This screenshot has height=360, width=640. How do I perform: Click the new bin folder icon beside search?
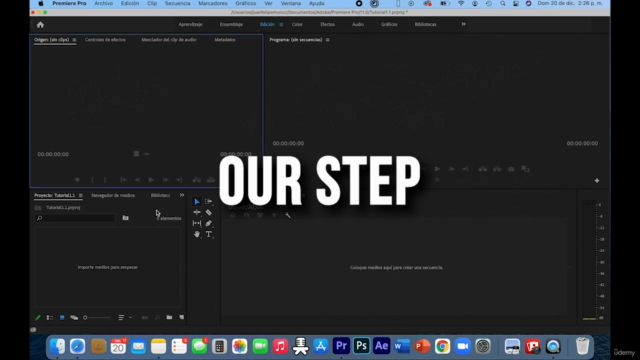126,218
